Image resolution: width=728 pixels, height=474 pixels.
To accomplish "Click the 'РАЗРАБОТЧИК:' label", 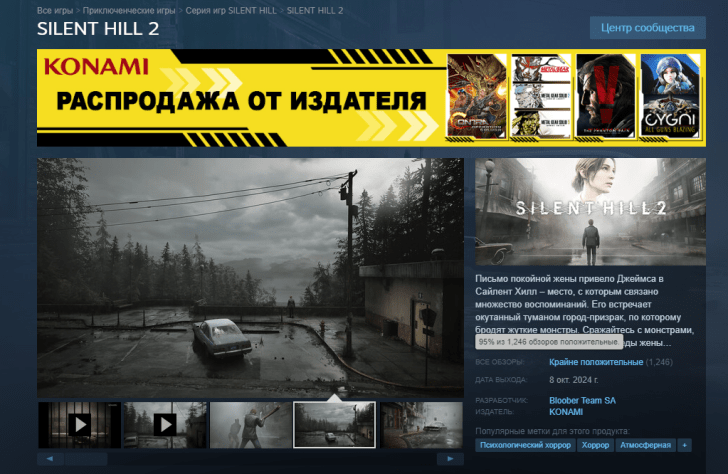I will pyautogui.click(x=501, y=400).
